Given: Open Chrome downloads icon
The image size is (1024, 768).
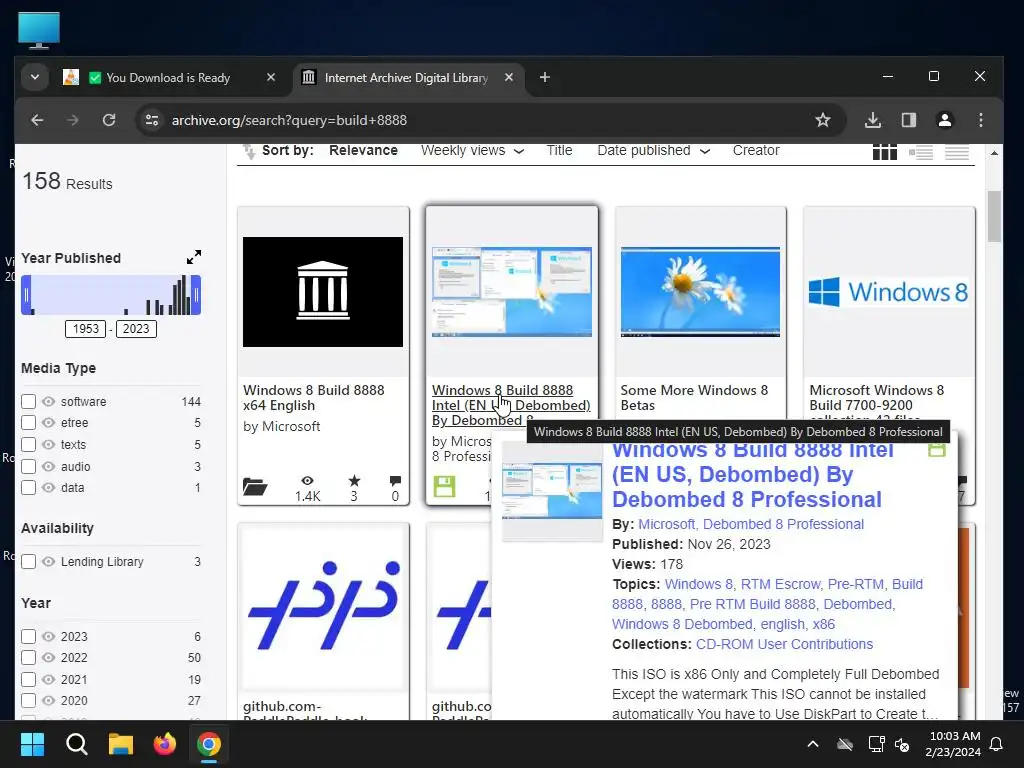Looking at the screenshot, I should coord(872,120).
